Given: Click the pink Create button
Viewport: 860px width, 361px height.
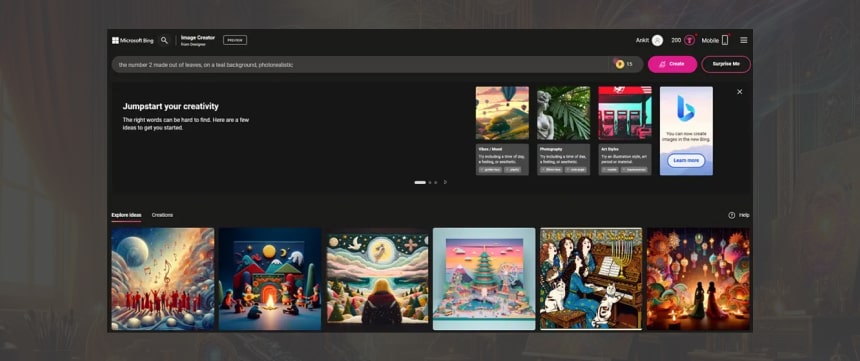Looking at the screenshot, I should coord(672,64).
